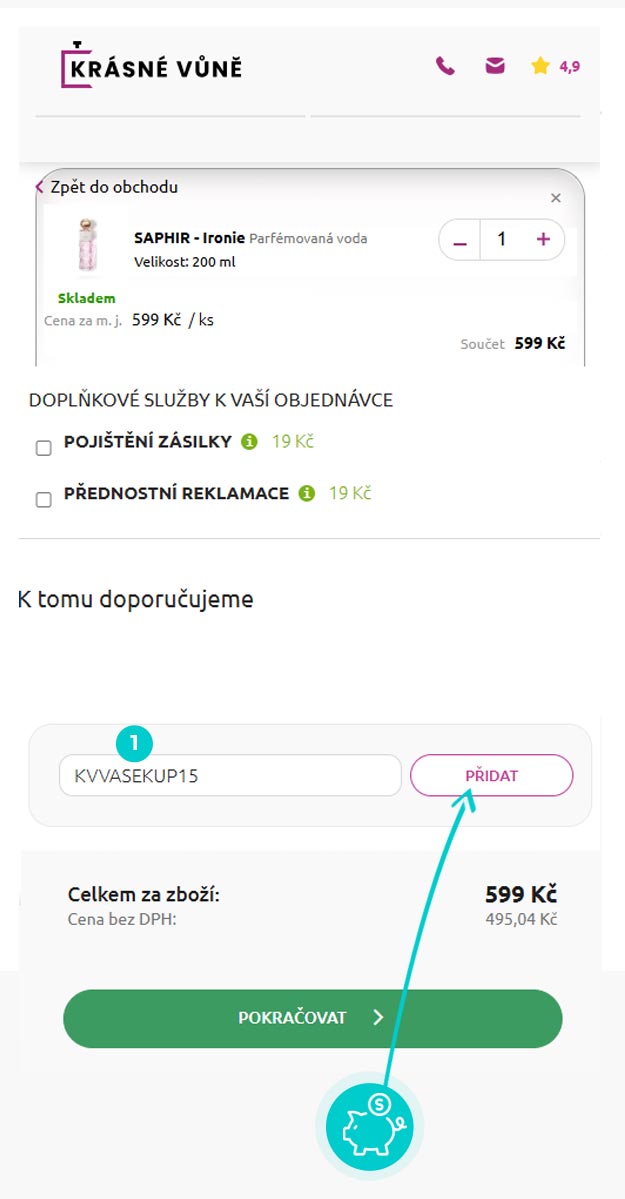Show info for Přednostní reklamace
This screenshot has height=1199, width=625.
(x=307, y=493)
